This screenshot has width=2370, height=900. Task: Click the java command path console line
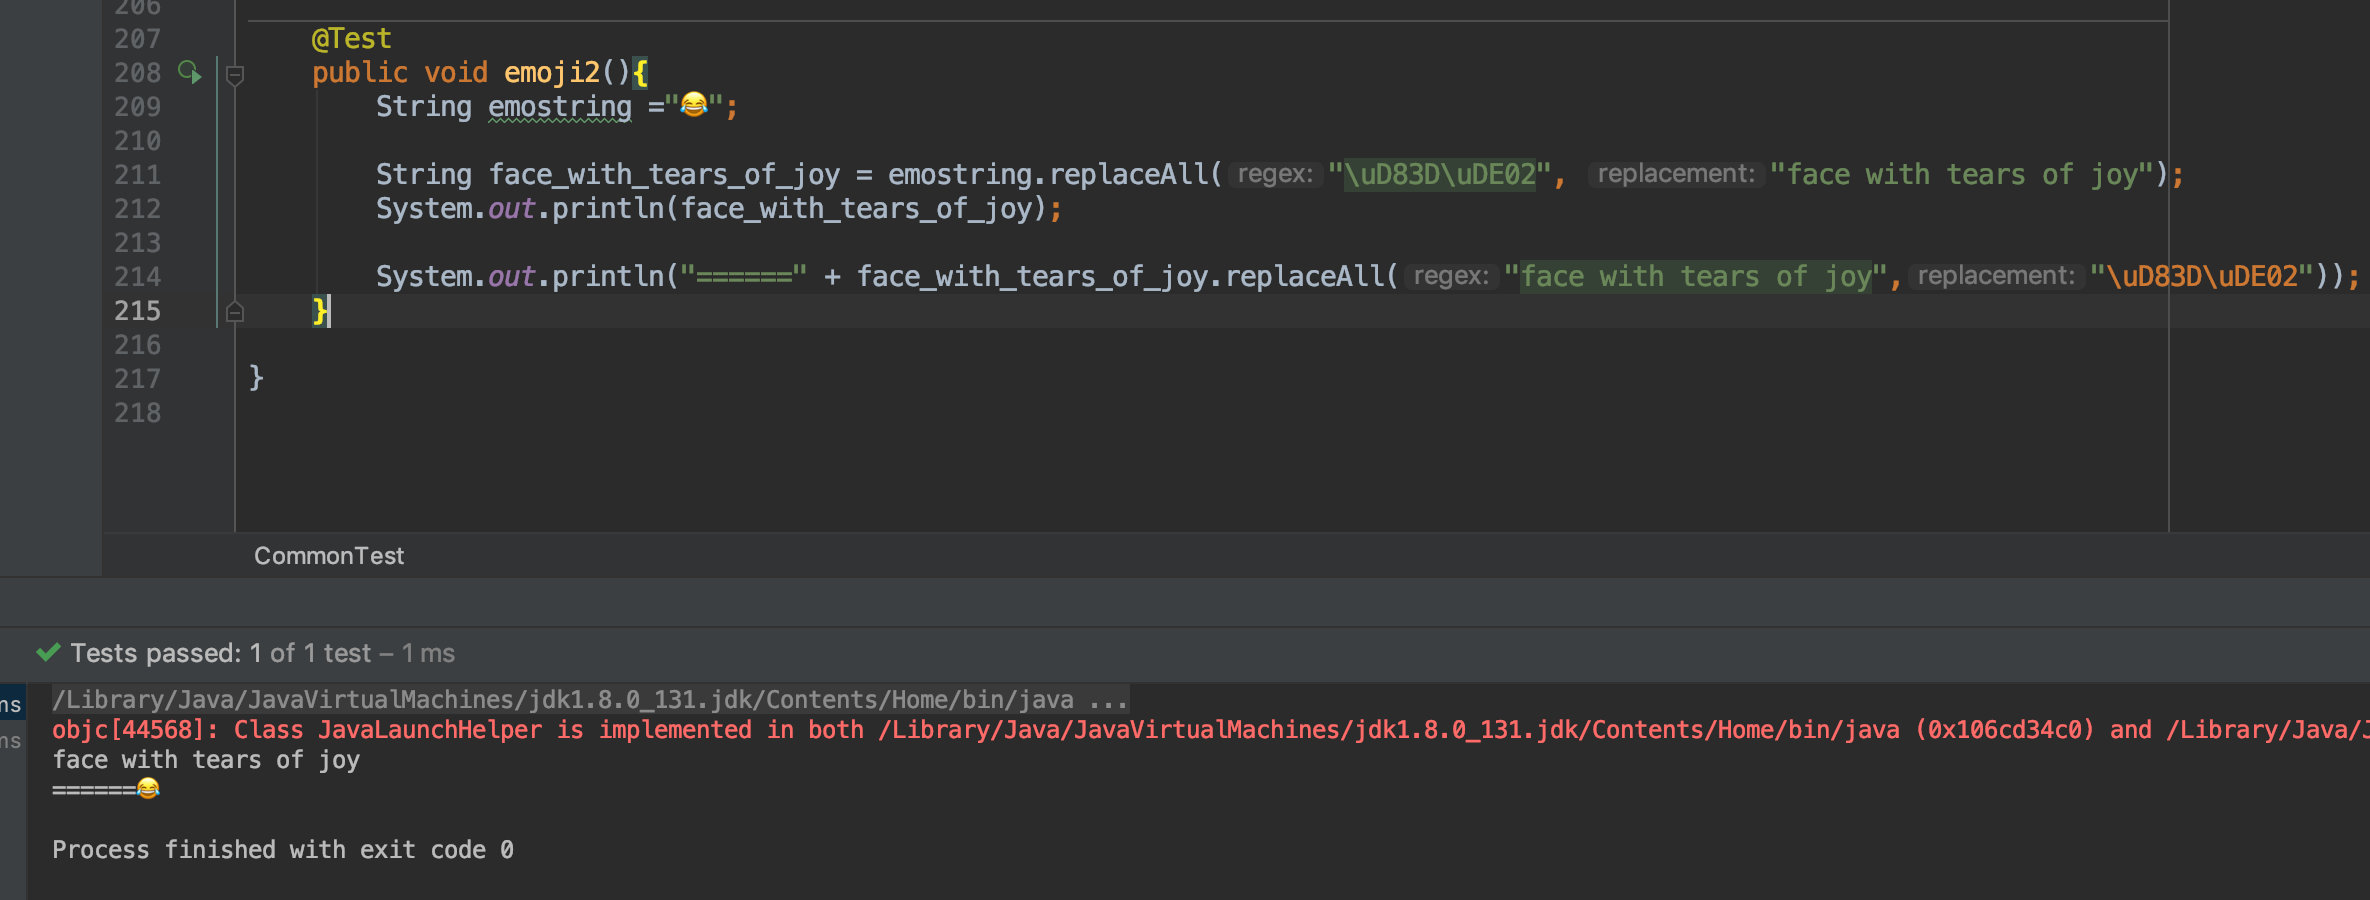(x=590, y=699)
